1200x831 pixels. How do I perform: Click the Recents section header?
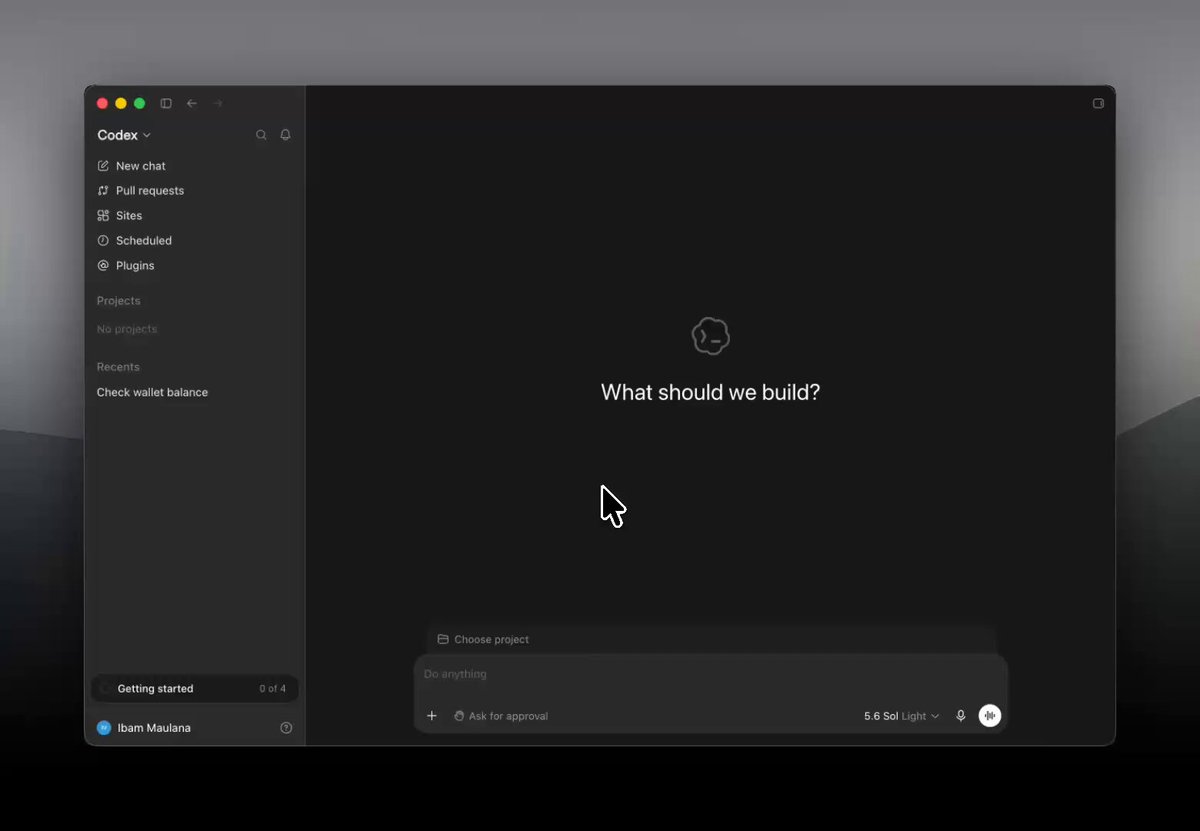[x=118, y=367]
